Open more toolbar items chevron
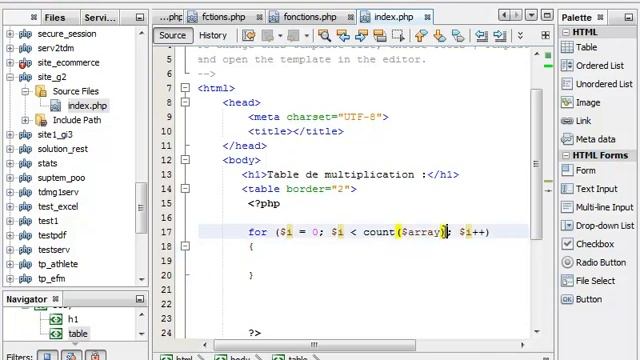 click(520, 36)
